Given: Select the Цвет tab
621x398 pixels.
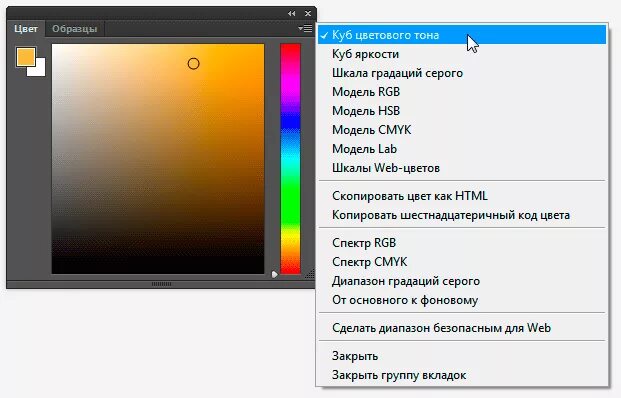Looking at the screenshot, I should pos(26,29).
